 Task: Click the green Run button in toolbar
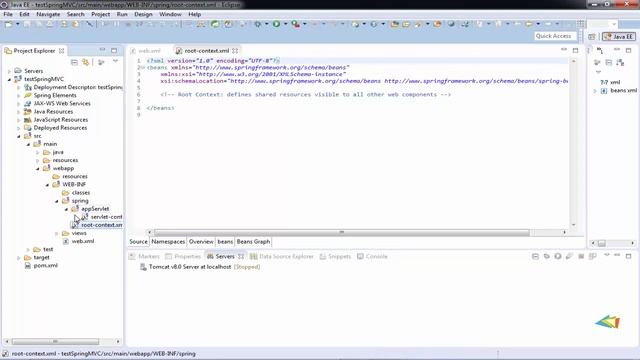click(x=276, y=24)
